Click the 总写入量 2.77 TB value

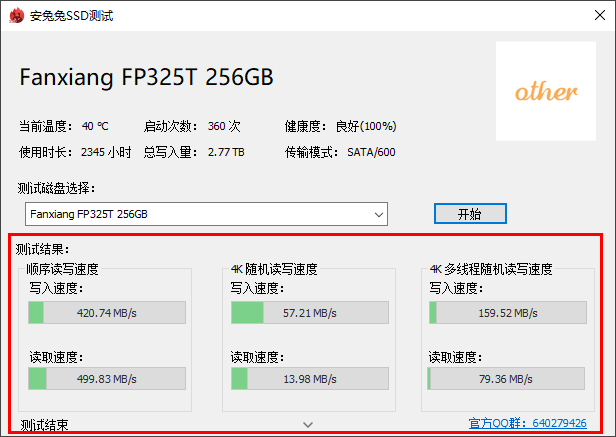click(x=225, y=152)
